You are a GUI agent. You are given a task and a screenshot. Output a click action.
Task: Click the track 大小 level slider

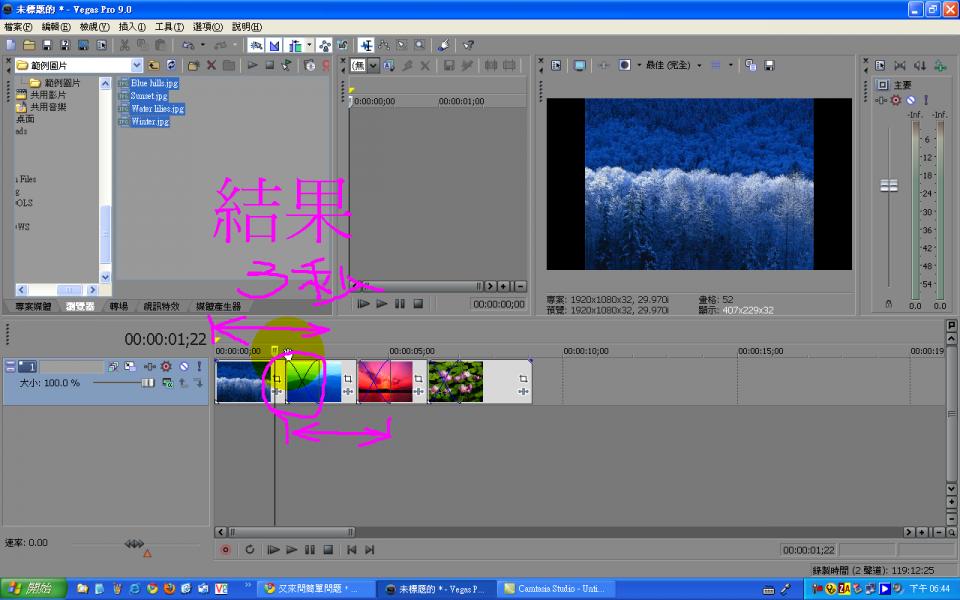click(x=148, y=383)
